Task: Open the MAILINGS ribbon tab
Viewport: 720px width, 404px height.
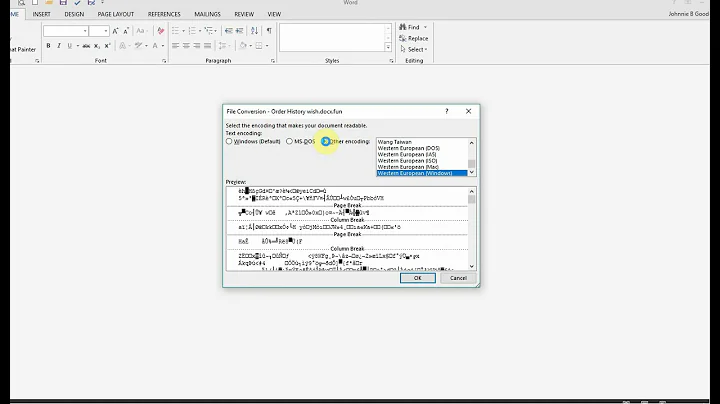Action: 207,14
